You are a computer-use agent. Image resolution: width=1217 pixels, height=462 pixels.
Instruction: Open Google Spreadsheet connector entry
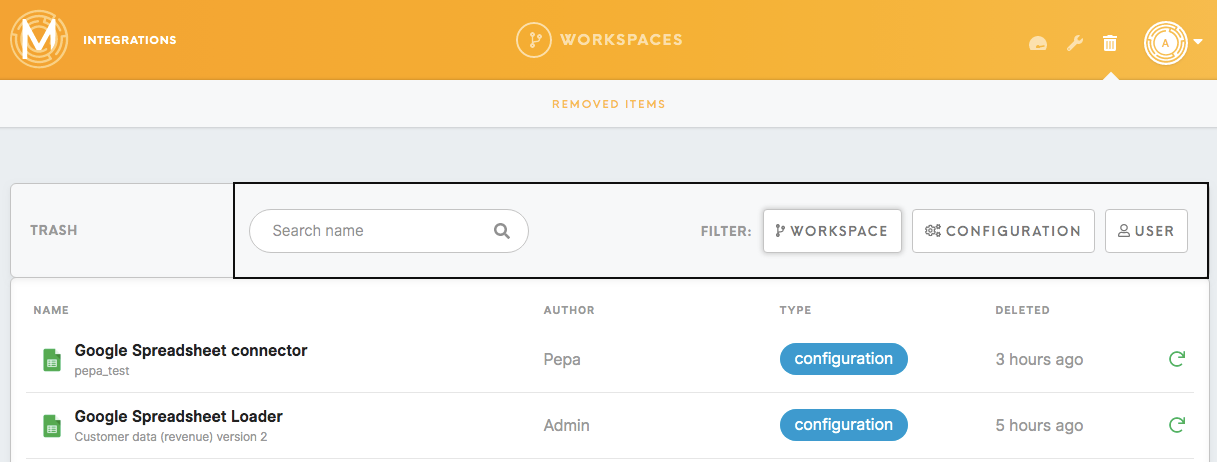pos(191,351)
